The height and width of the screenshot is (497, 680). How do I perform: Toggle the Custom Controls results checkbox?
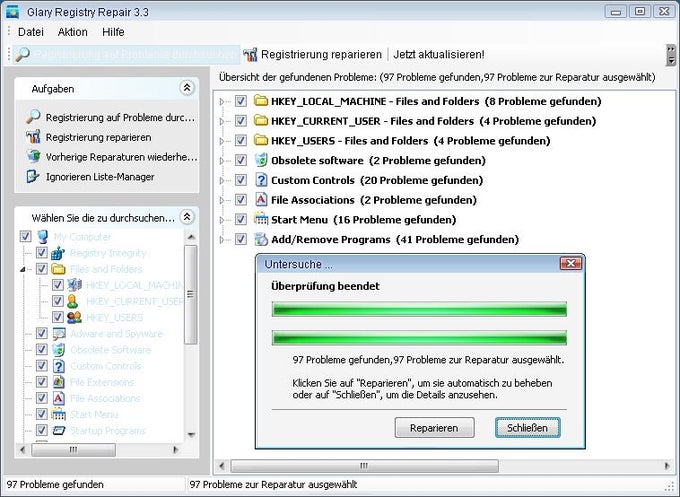[x=241, y=180]
